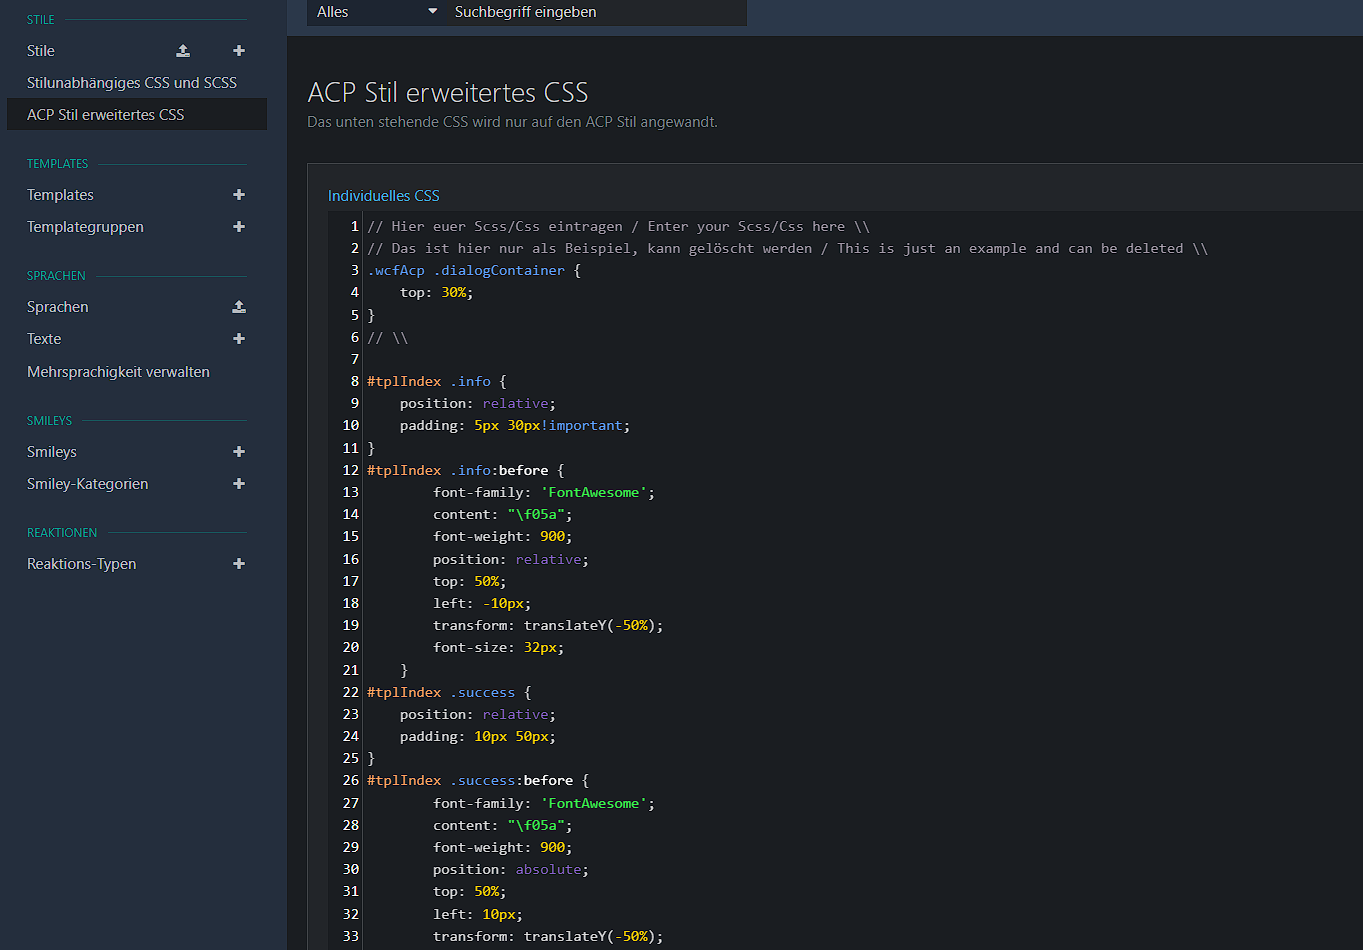Click the upload icon beside Sprachen

click(x=239, y=307)
